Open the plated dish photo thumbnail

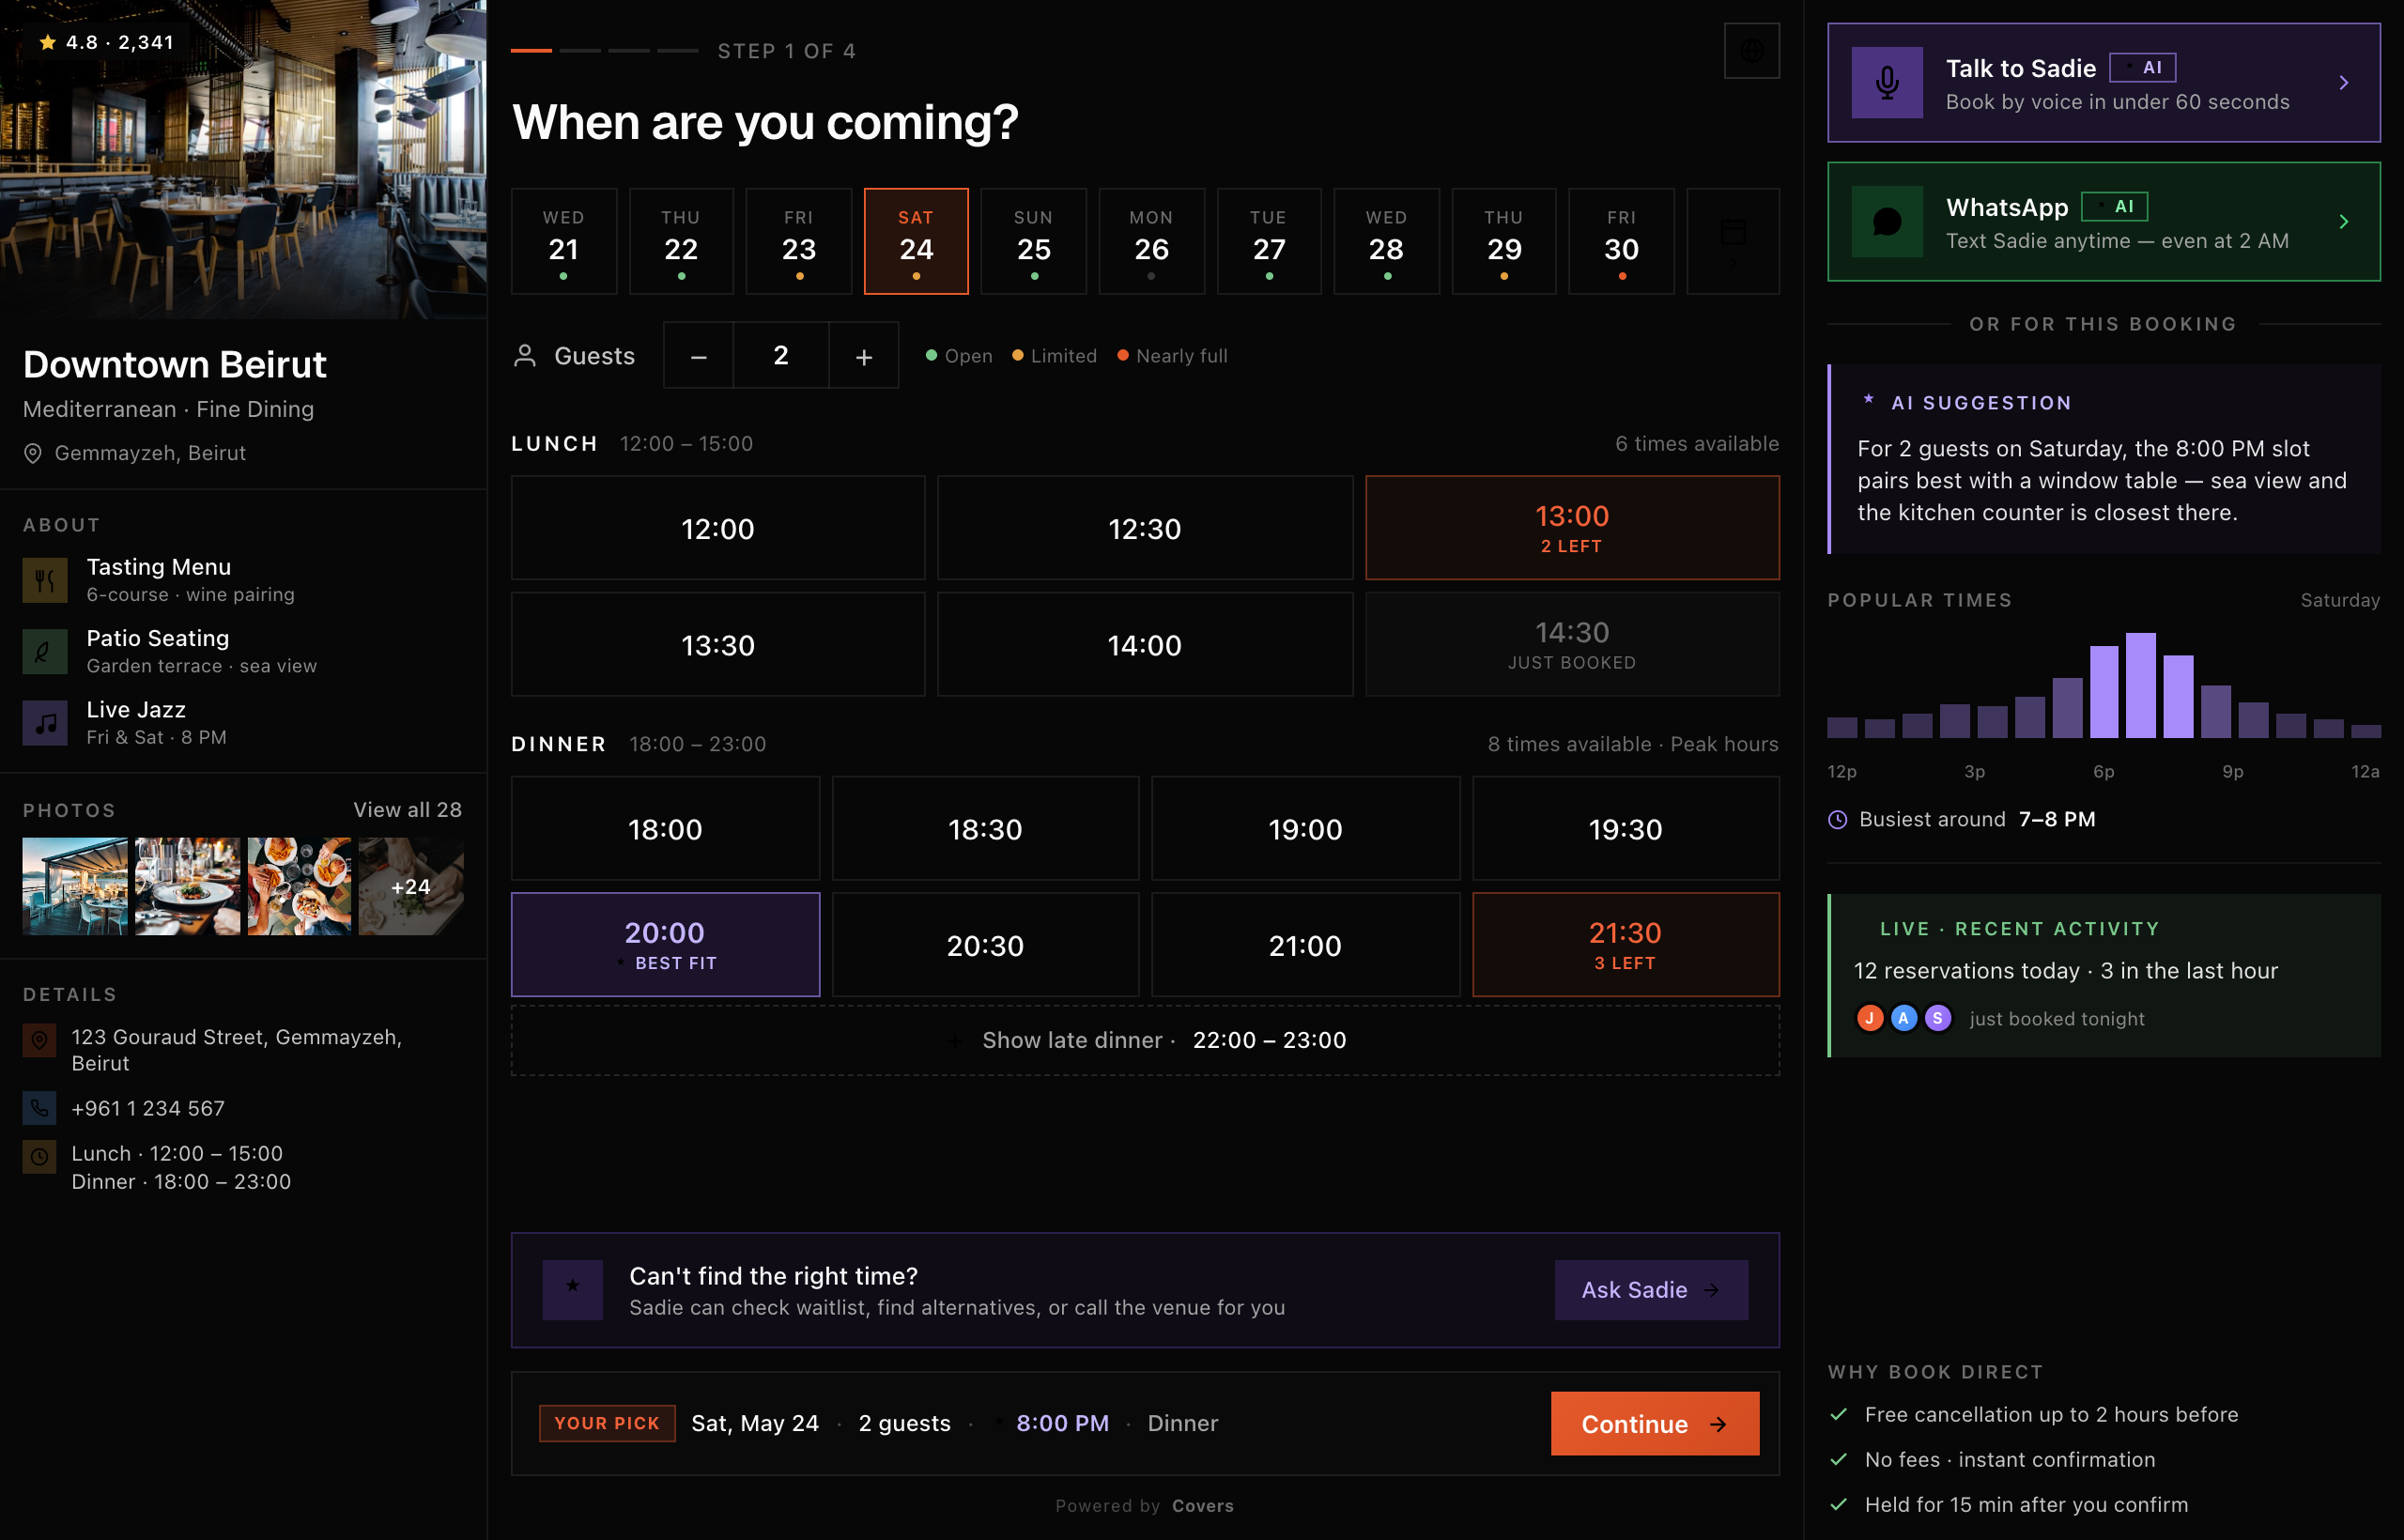[187, 886]
